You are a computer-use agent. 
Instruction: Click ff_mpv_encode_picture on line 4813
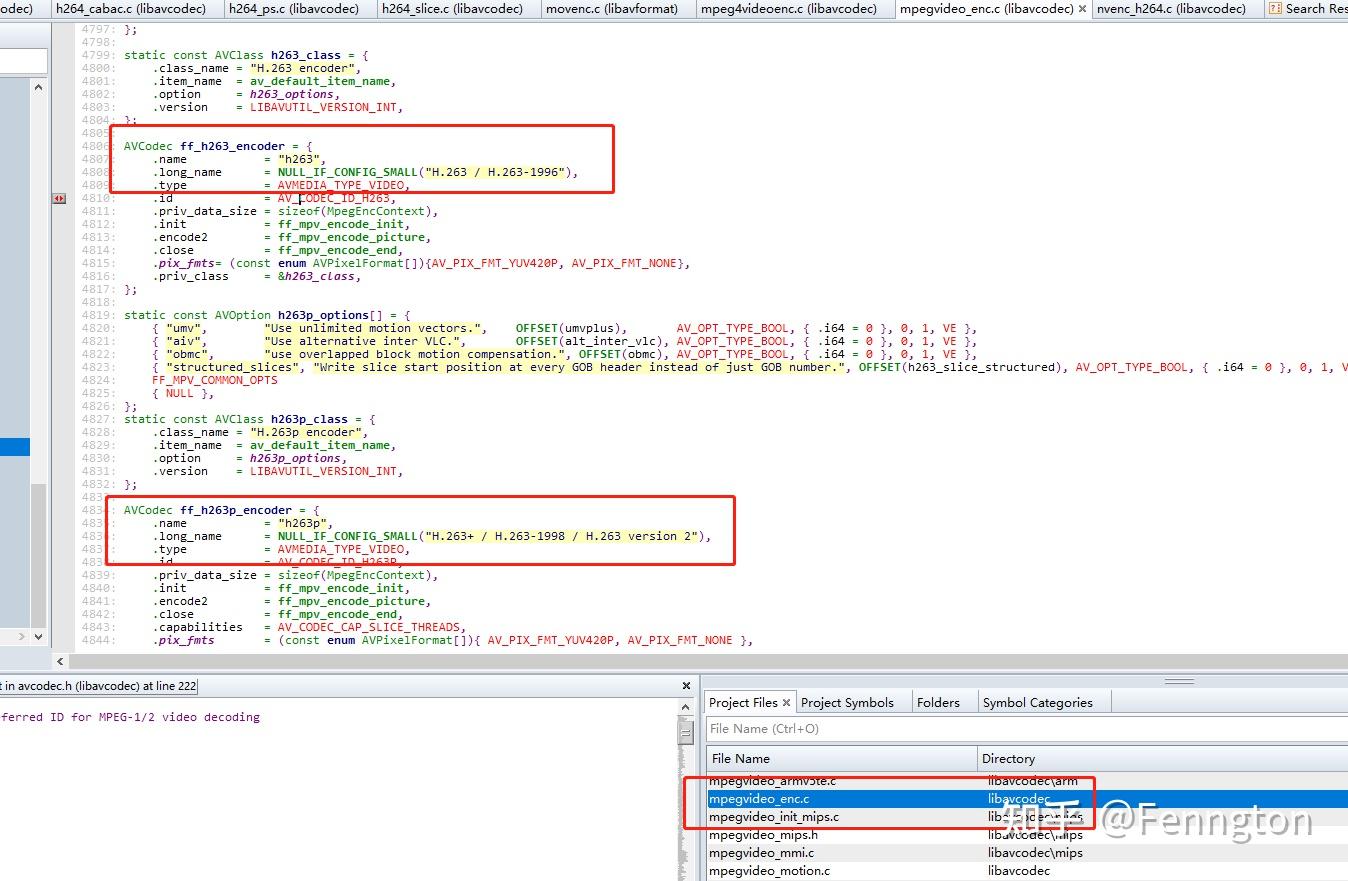(x=351, y=237)
